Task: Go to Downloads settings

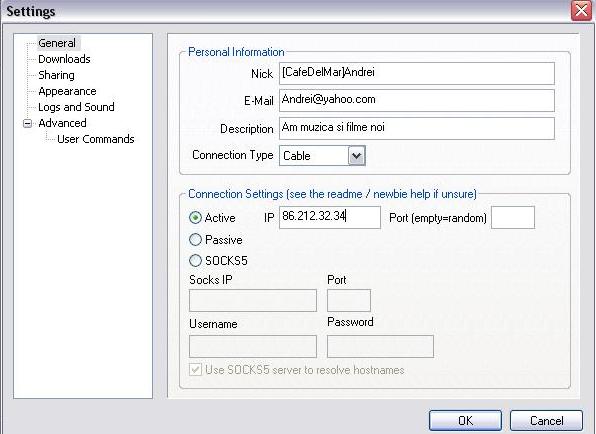Action: [x=64, y=59]
